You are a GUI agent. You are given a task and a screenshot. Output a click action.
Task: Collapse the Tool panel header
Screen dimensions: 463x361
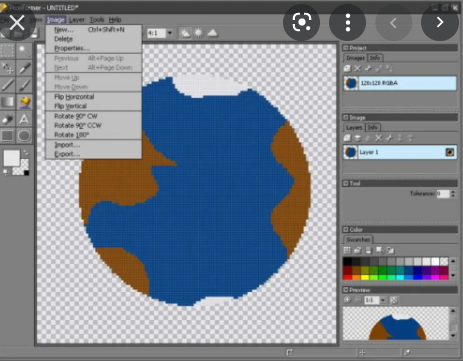click(346, 183)
